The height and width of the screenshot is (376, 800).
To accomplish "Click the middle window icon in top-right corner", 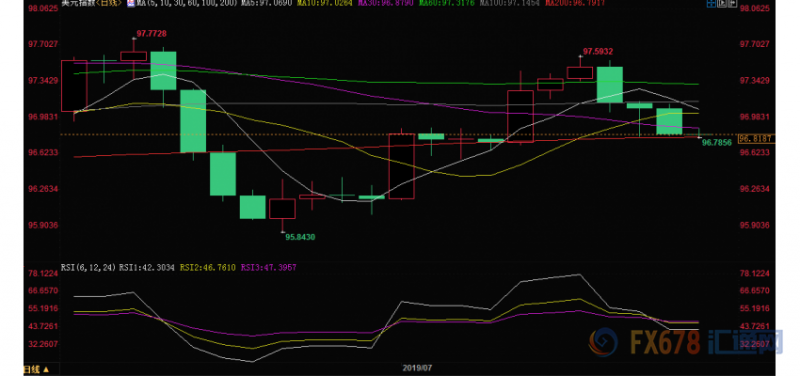I will (x=722, y=3).
